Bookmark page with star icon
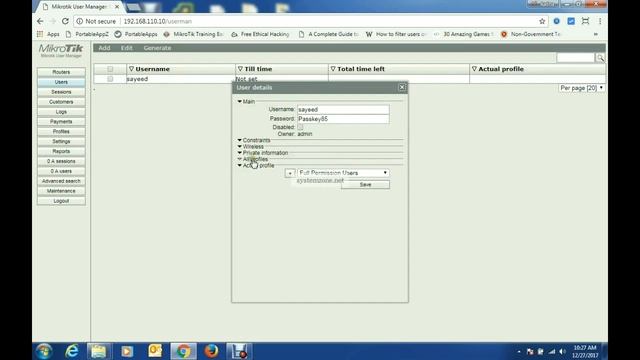This screenshot has width=640, height=360. click(542, 21)
